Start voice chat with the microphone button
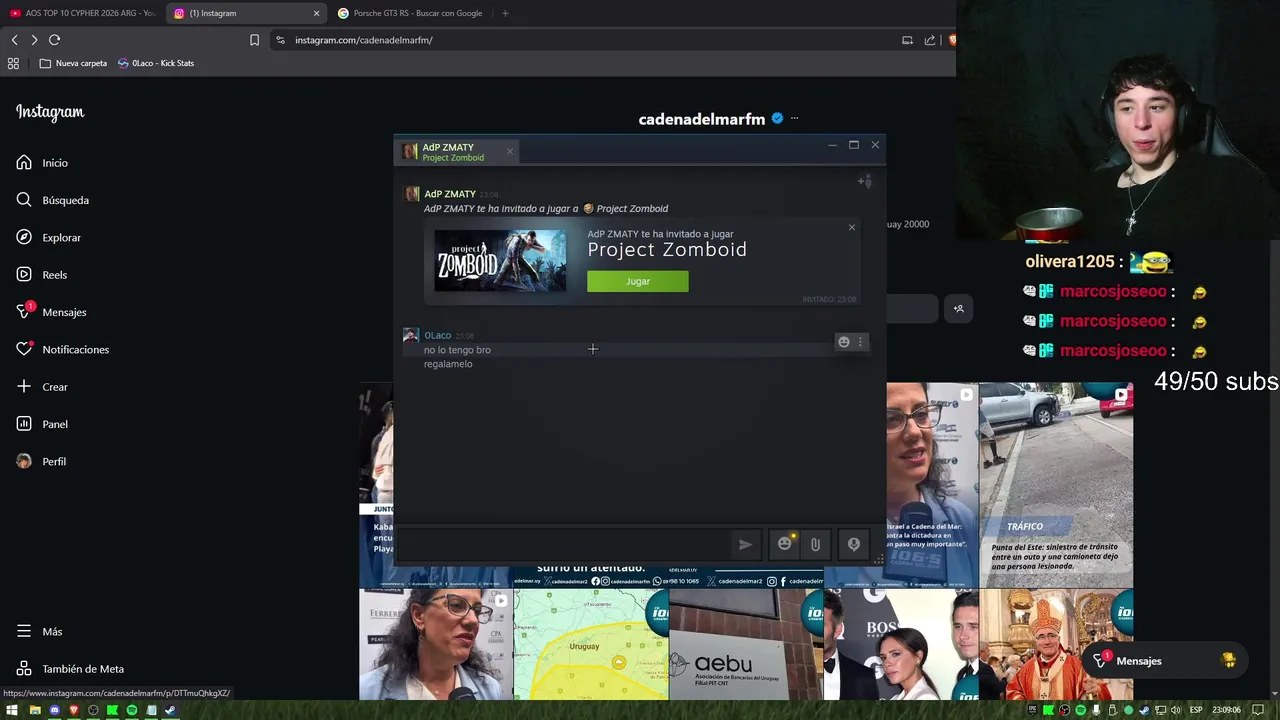 854,544
